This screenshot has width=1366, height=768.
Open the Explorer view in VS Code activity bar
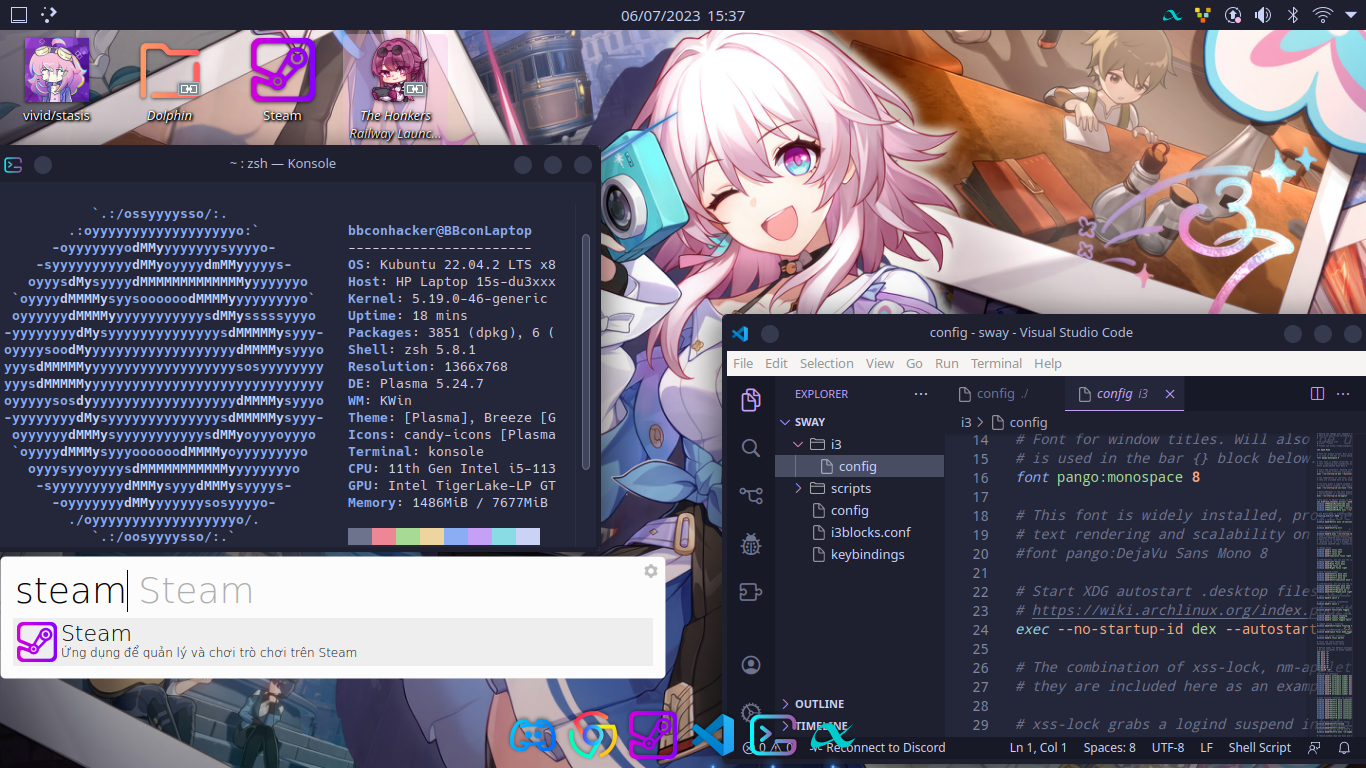751,401
